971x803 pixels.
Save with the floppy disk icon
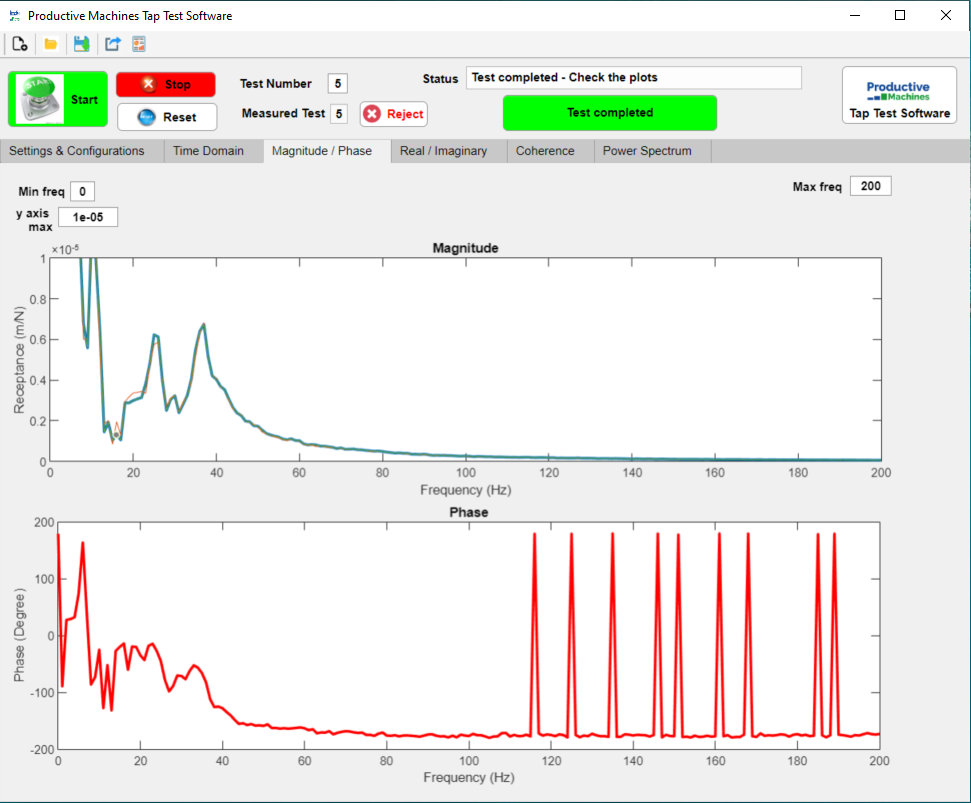coord(81,44)
